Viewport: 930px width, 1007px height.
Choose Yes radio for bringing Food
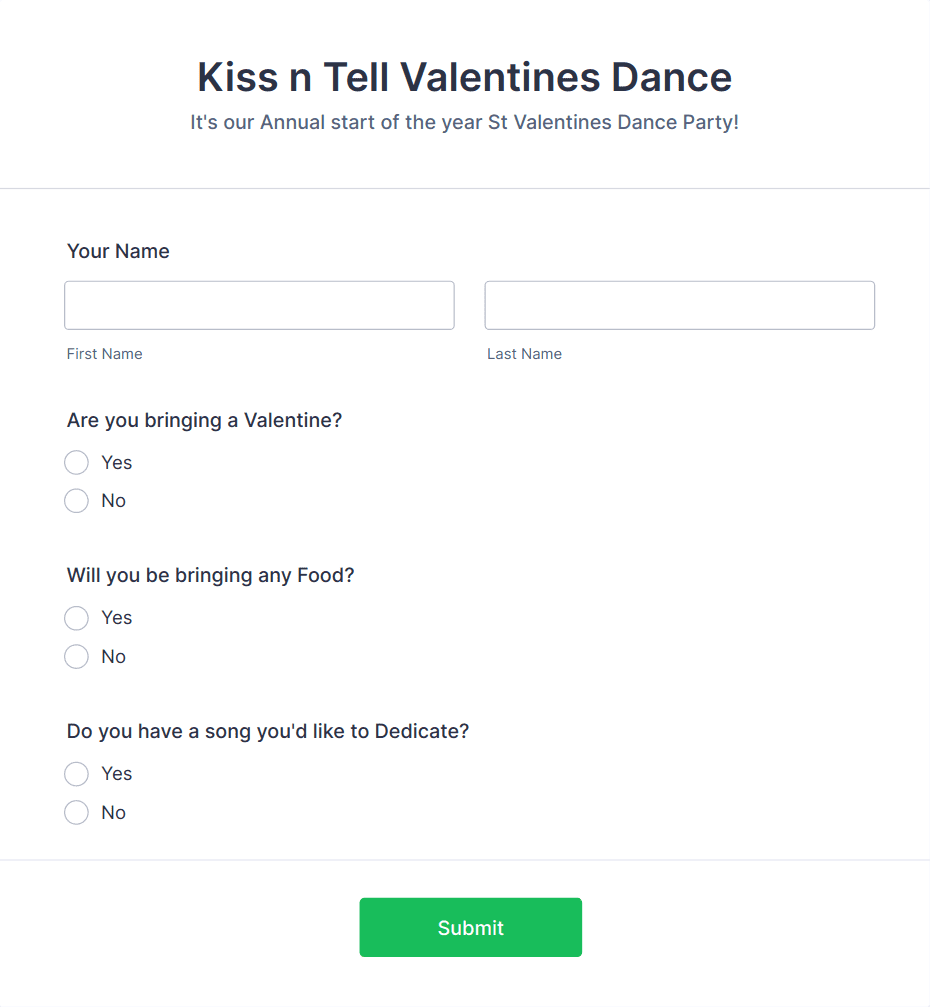point(77,618)
